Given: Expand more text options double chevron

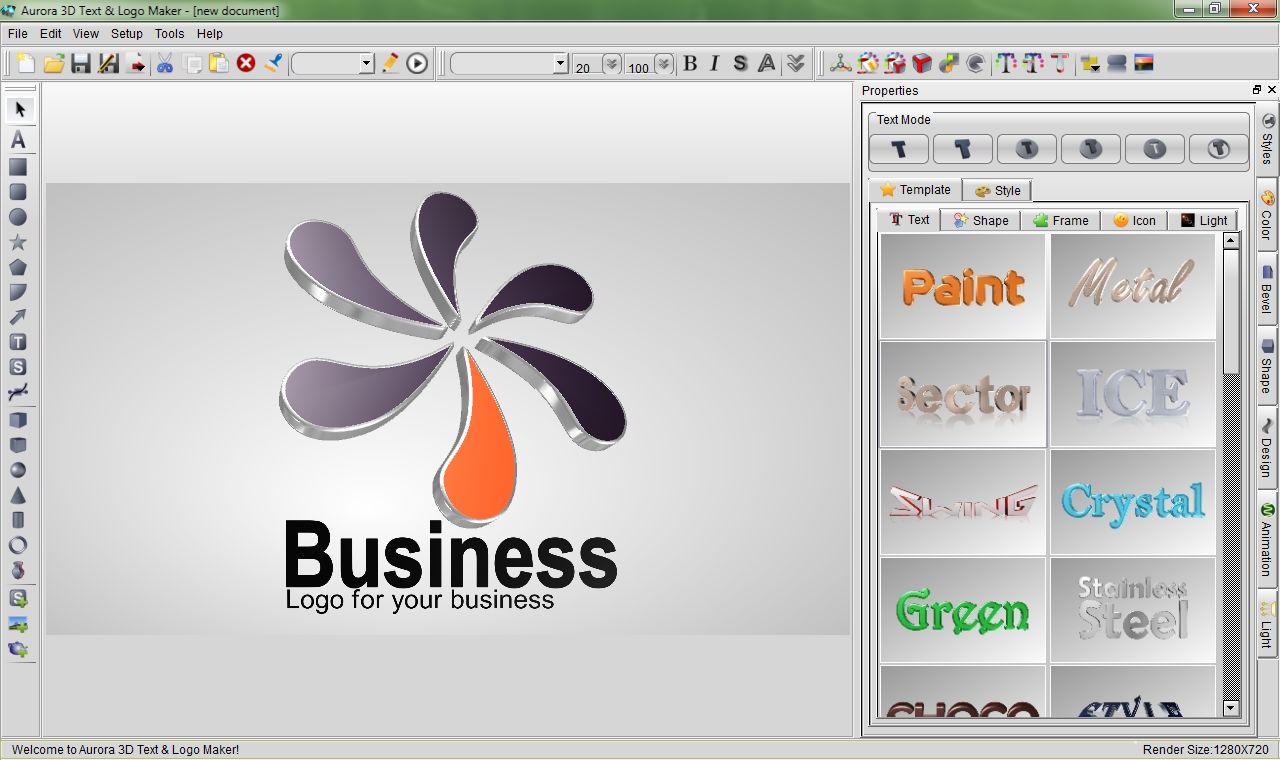Looking at the screenshot, I should pyautogui.click(x=795, y=64).
